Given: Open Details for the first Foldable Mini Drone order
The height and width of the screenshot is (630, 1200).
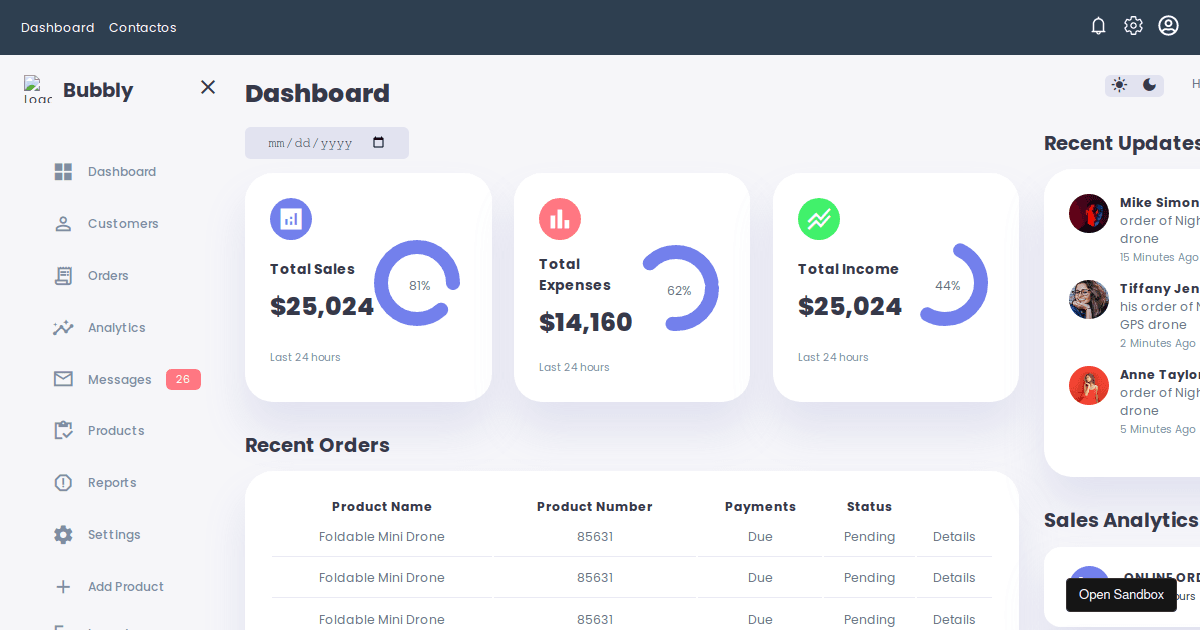Looking at the screenshot, I should pyautogui.click(x=953, y=536).
